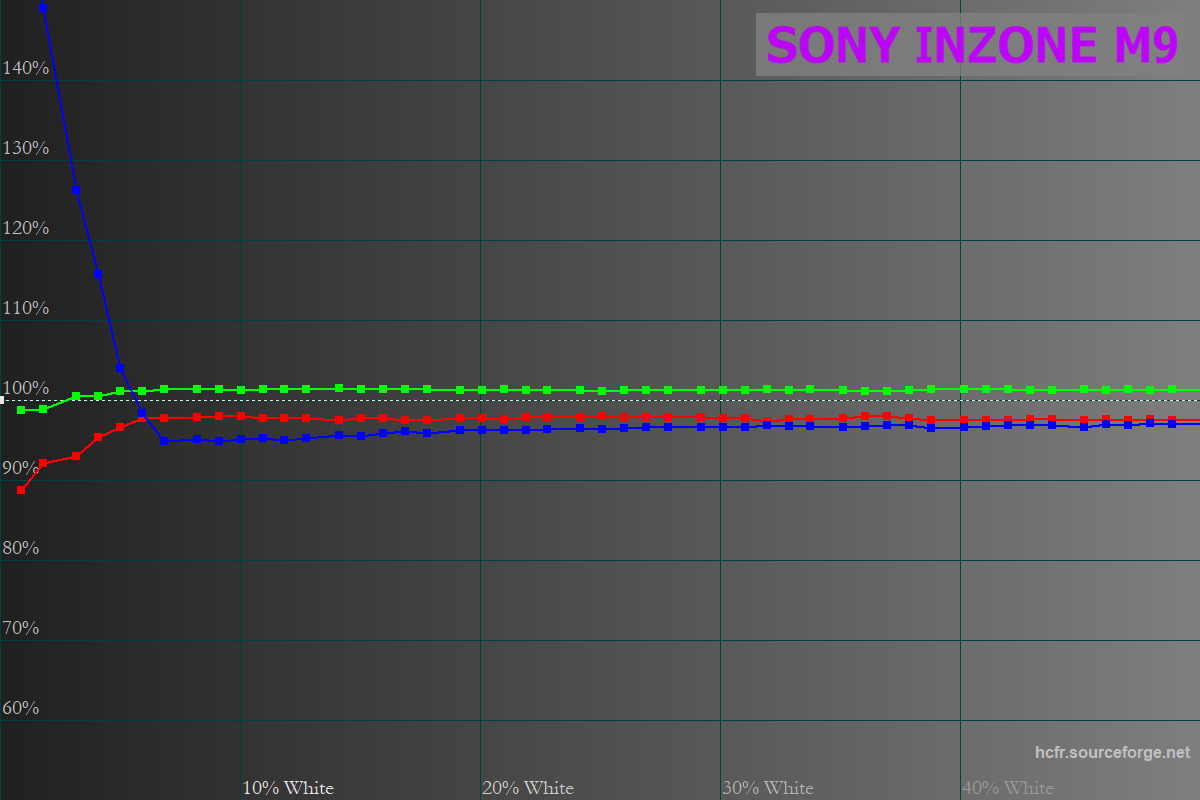
Task: Select the 100% vertical axis label
Action: pos(26,388)
